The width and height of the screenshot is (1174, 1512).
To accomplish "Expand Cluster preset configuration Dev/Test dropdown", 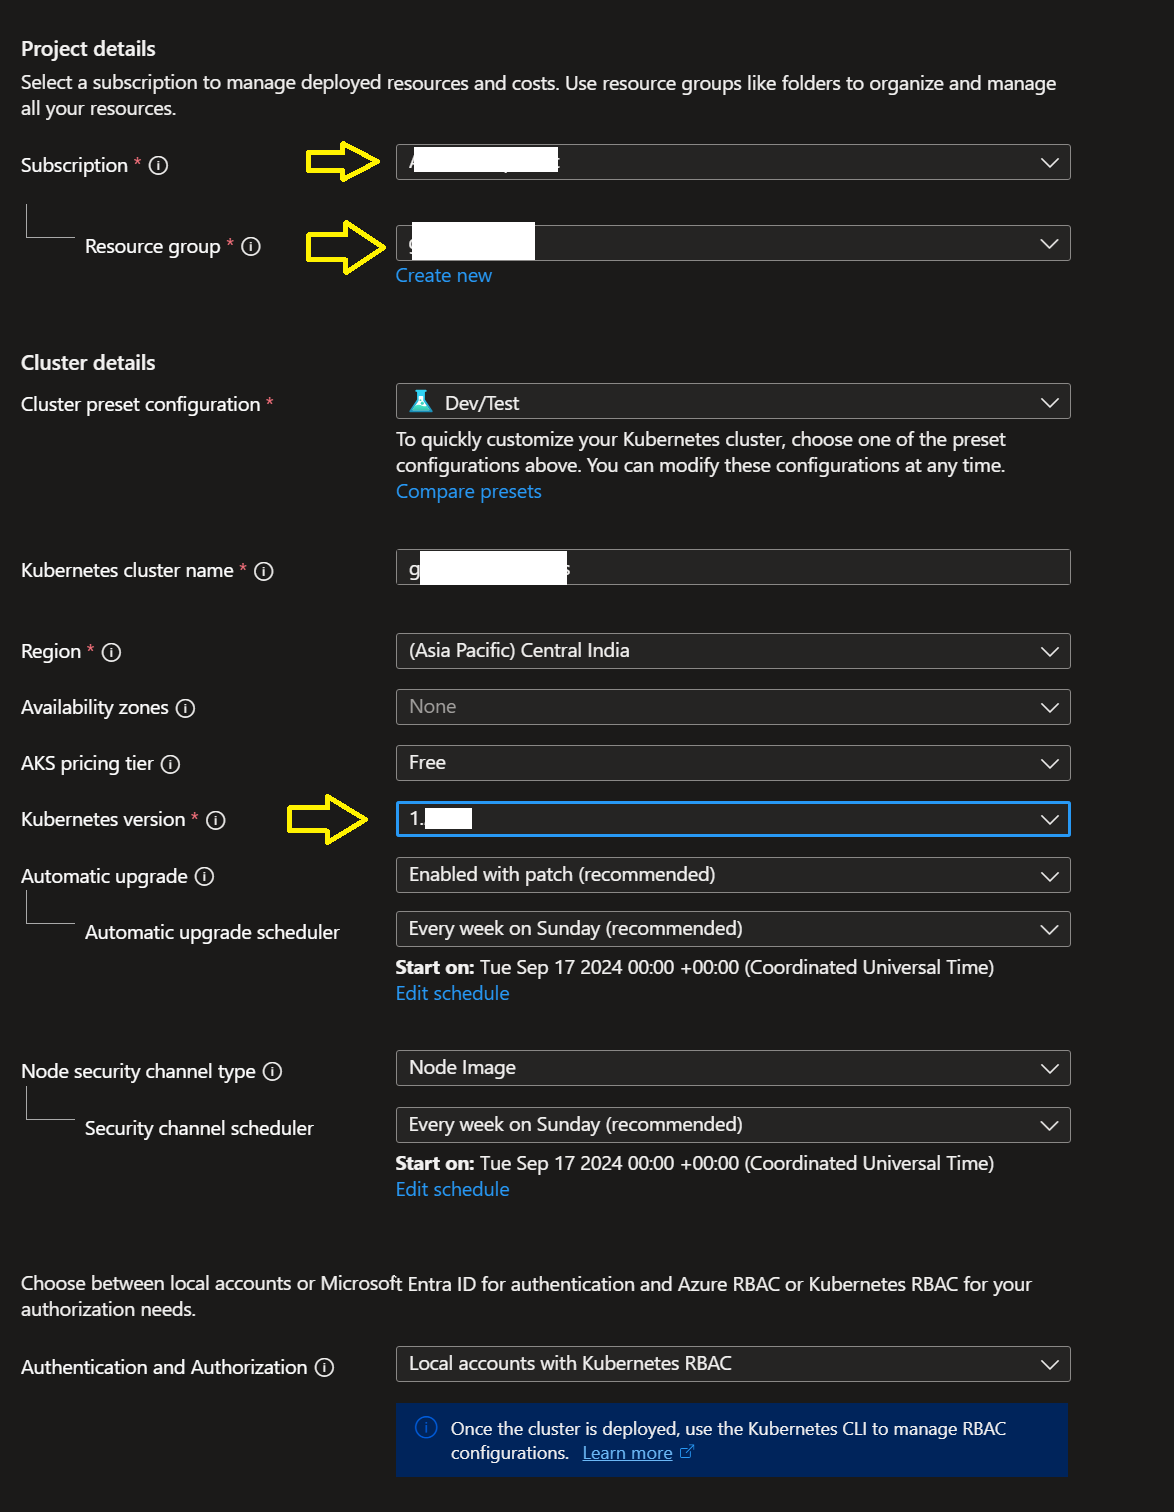I will tap(732, 402).
